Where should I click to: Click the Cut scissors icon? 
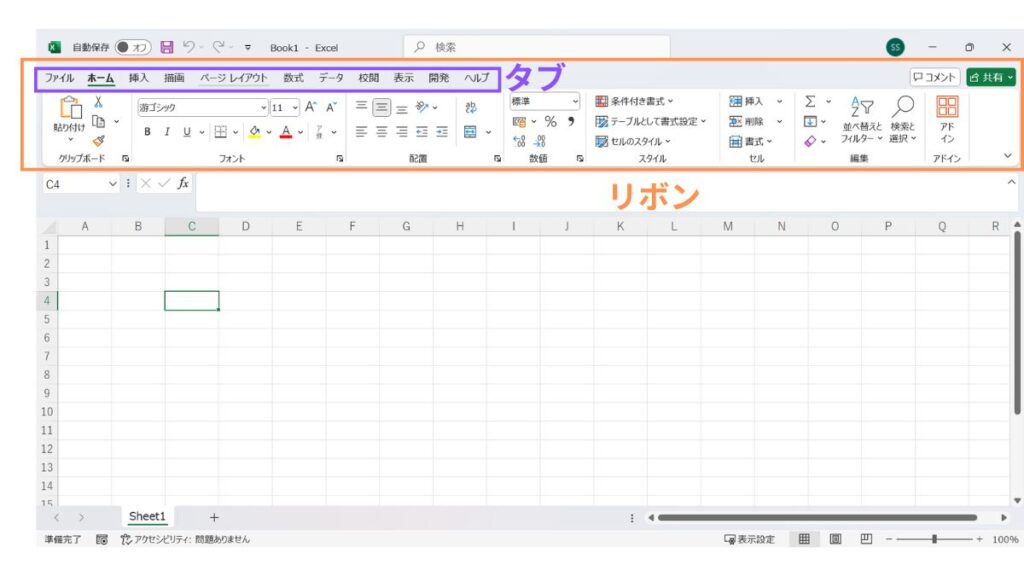tap(98, 102)
